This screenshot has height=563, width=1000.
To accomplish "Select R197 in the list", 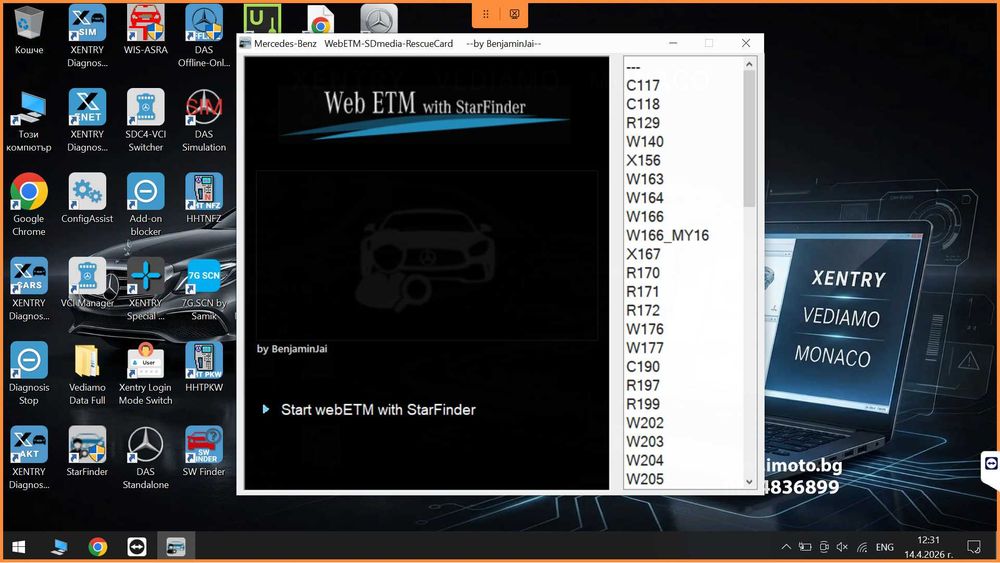I will point(643,386).
